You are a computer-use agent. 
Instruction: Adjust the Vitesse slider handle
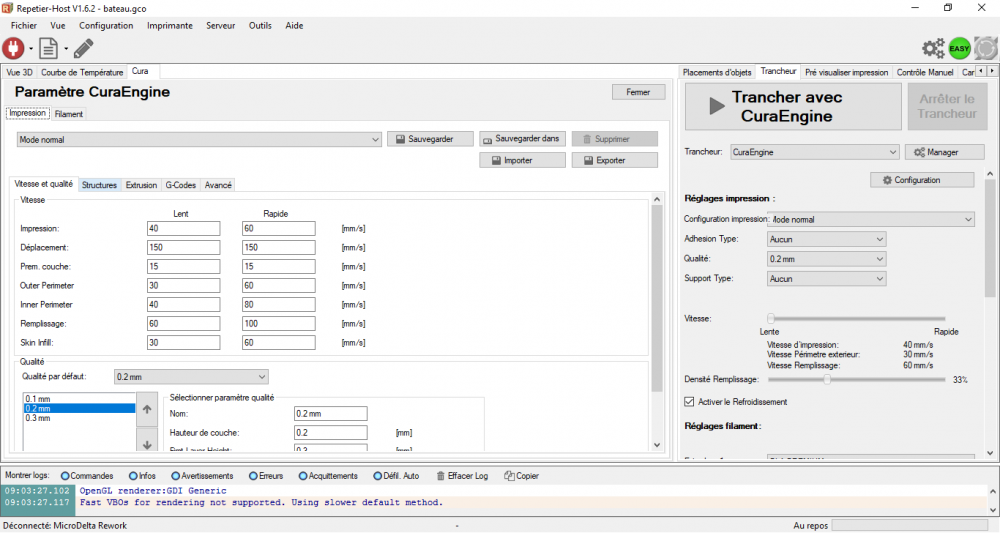click(771, 318)
